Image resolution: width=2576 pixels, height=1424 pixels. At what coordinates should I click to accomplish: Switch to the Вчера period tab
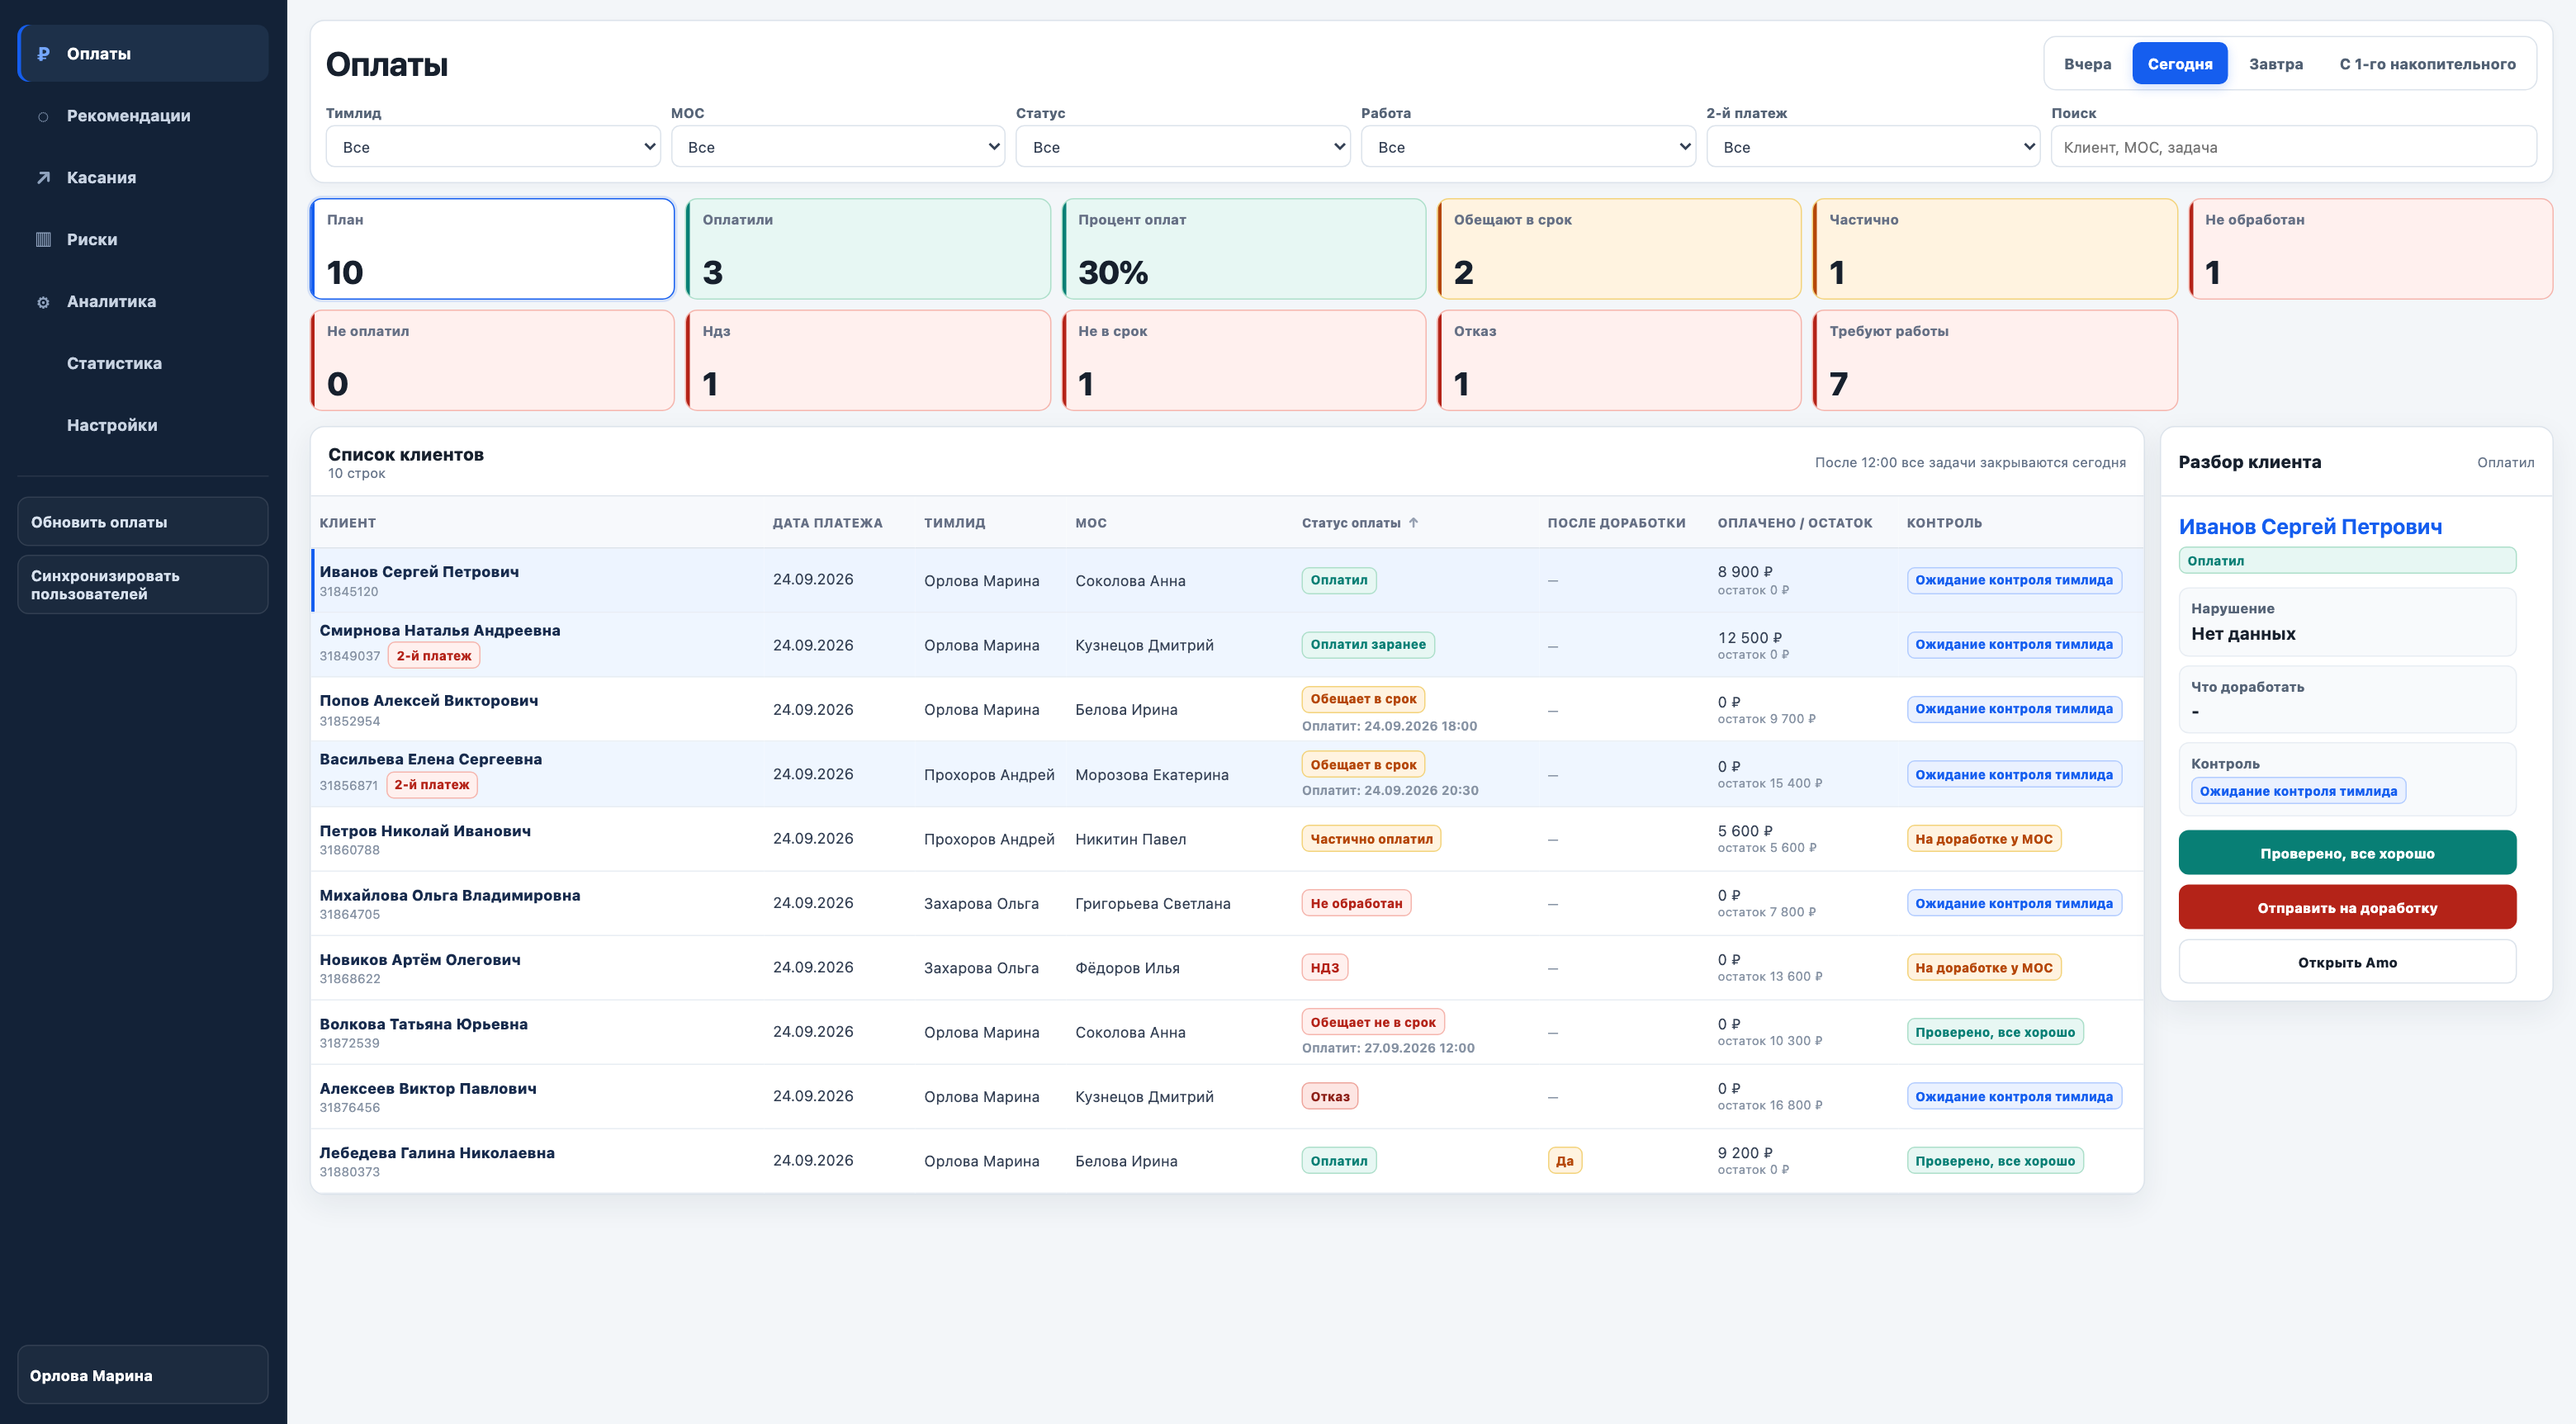pos(2087,64)
